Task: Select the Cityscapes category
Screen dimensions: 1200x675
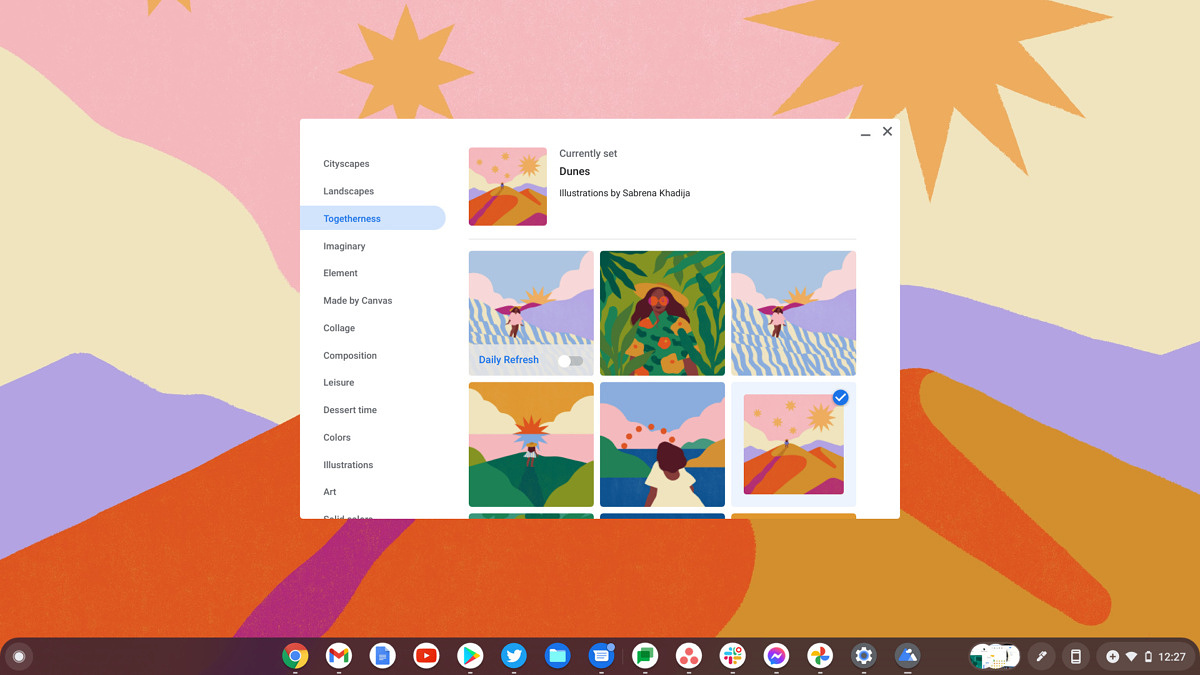Action: coord(346,164)
